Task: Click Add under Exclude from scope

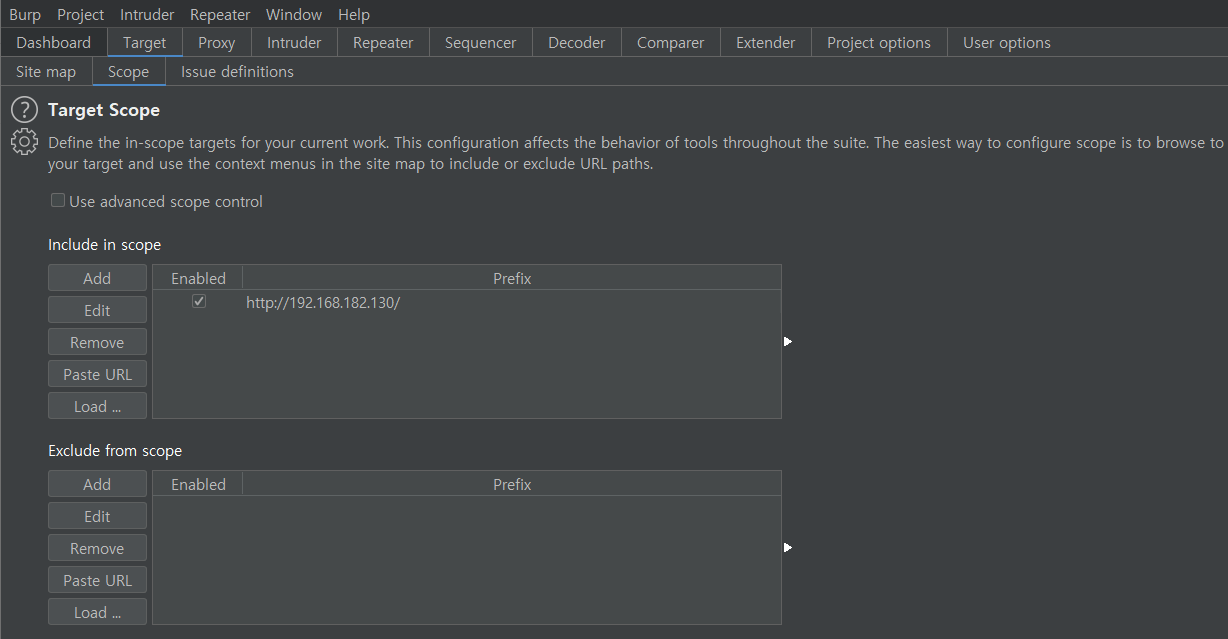Action: tap(97, 484)
